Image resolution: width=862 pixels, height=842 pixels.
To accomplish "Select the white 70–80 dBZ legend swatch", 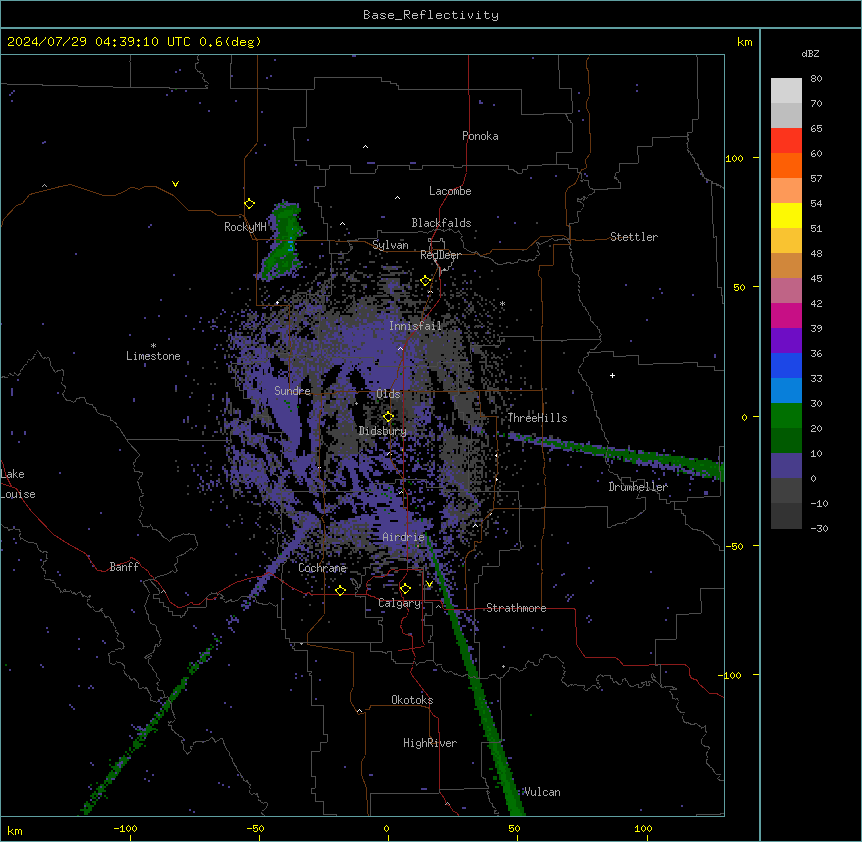I will point(786,91).
